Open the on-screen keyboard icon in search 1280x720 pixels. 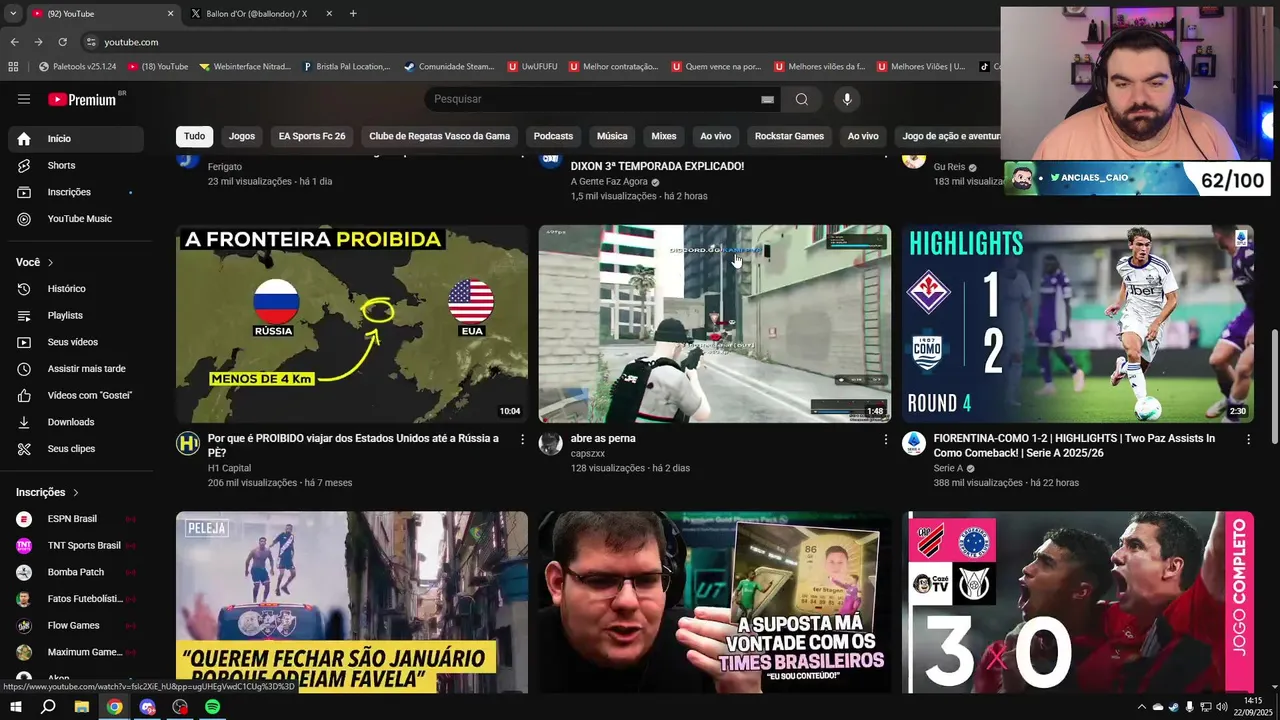767,99
